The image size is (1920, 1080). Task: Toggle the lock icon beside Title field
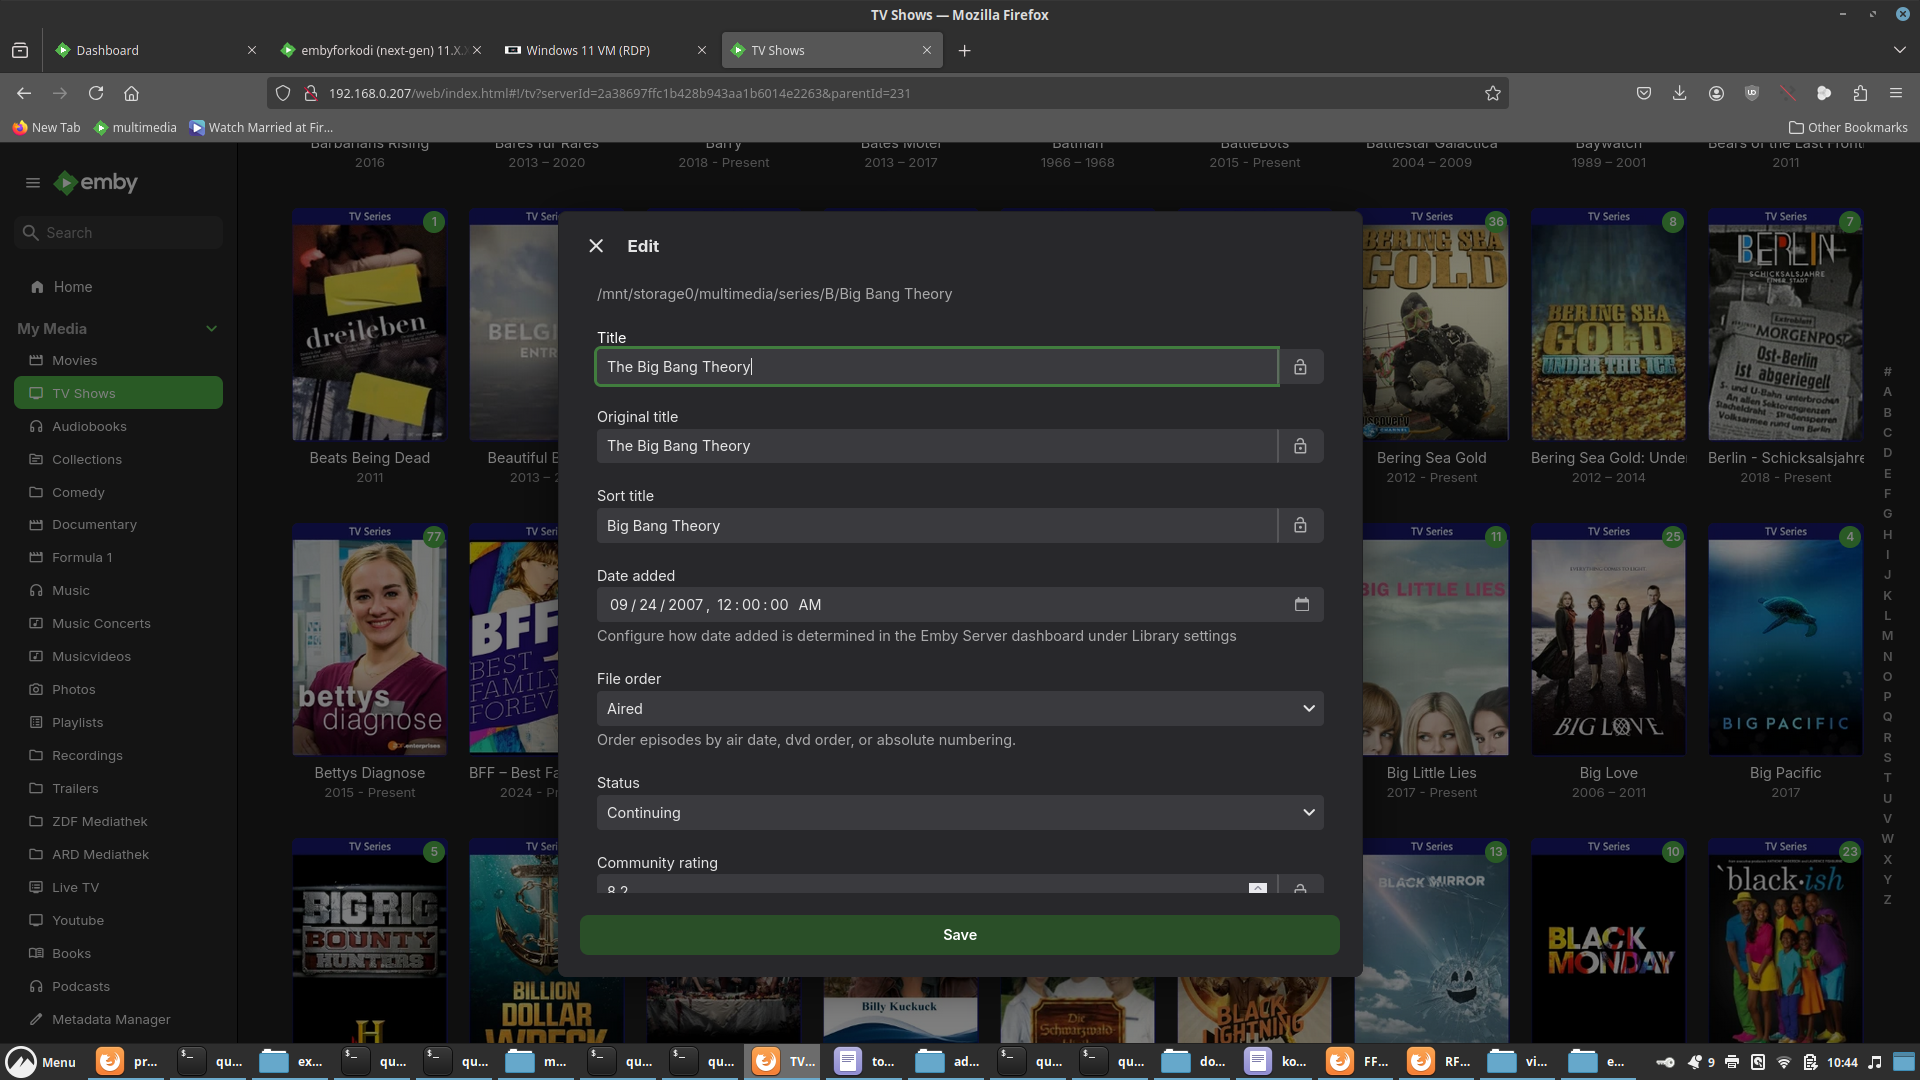pyautogui.click(x=1300, y=367)
